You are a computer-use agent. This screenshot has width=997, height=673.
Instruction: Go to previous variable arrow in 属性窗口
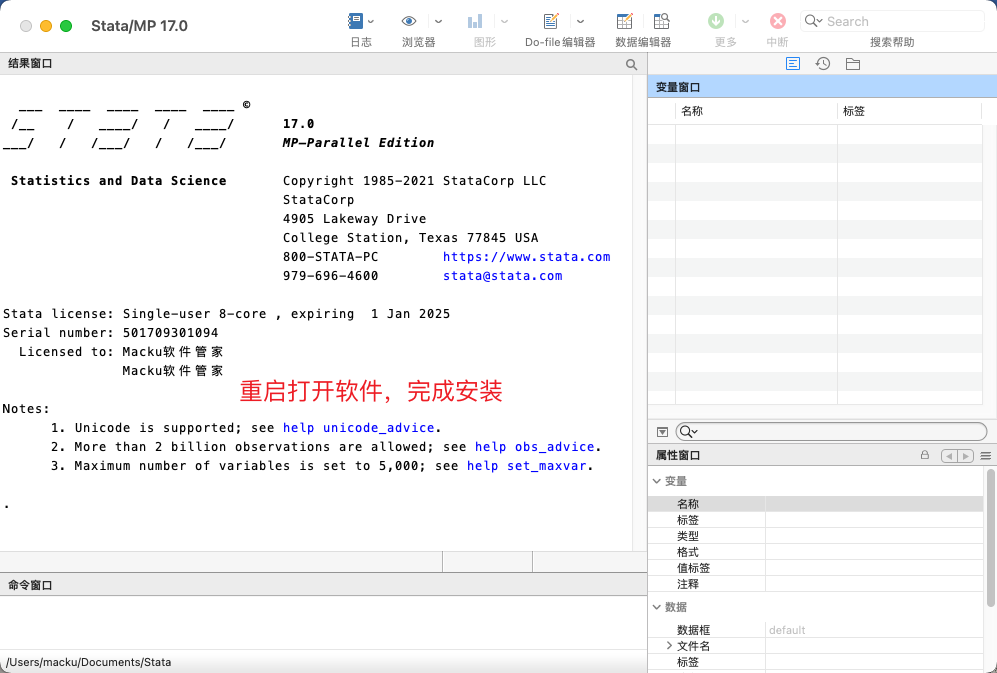(949, 455)
